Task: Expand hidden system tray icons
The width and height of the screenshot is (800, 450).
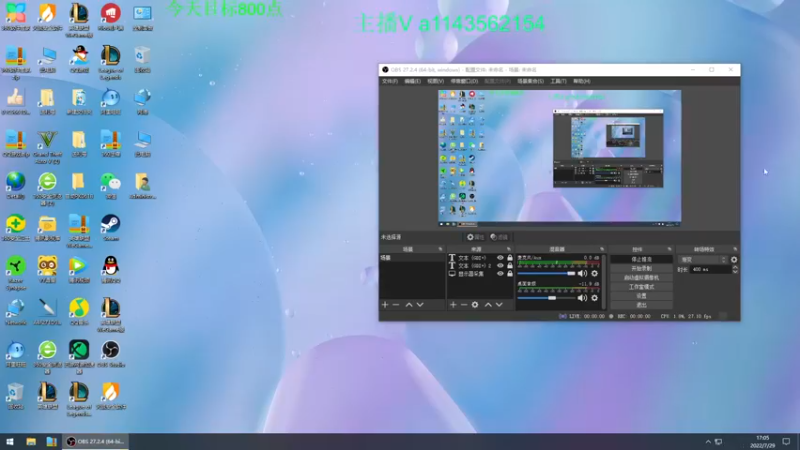Action: coord(708,442)
